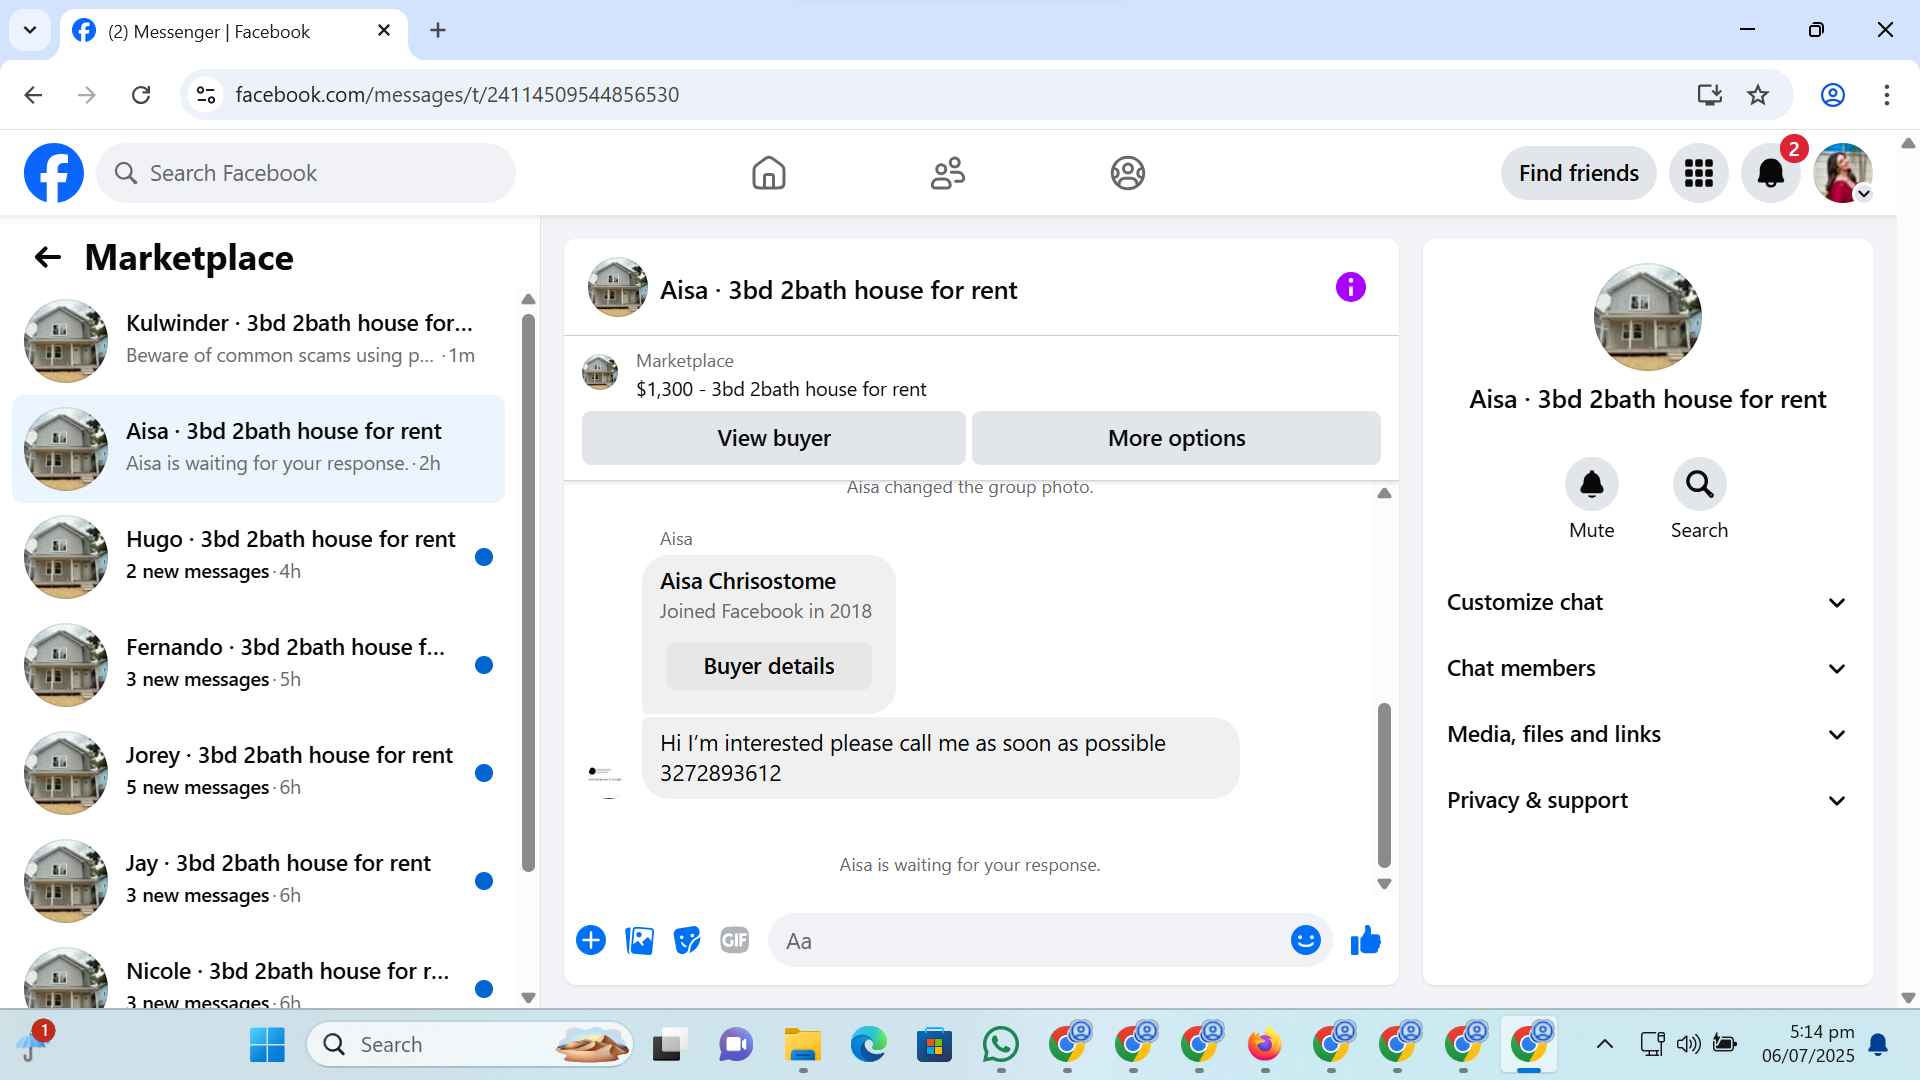Image resolution: width=1920 pixels, height=1080 pixels.
Task: Click the browser address bar URL
Action: pyautogui.click(x=457, y=95)
